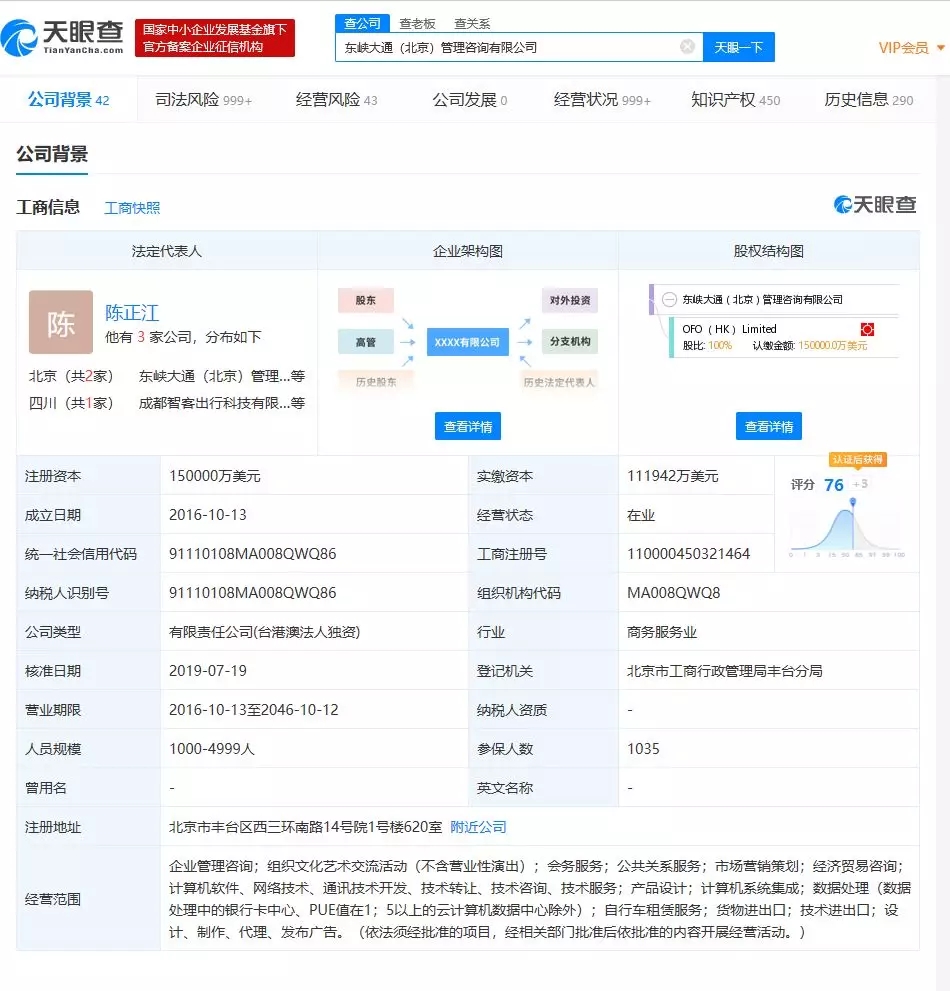Click the 经营状态 value 在业
This screenshot has width=950, height=991.
pos(641,515)
